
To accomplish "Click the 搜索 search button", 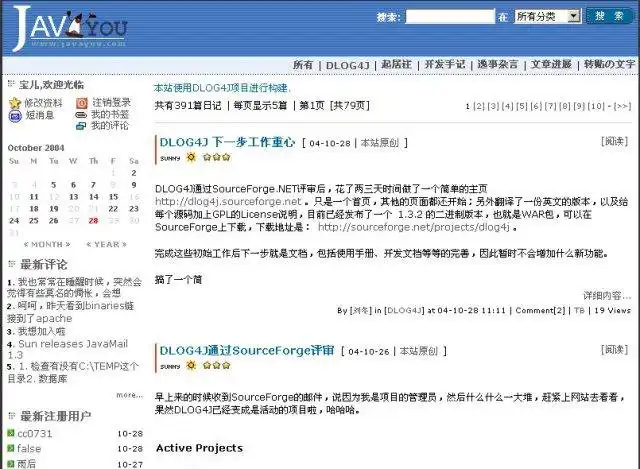I will point(609,16).
